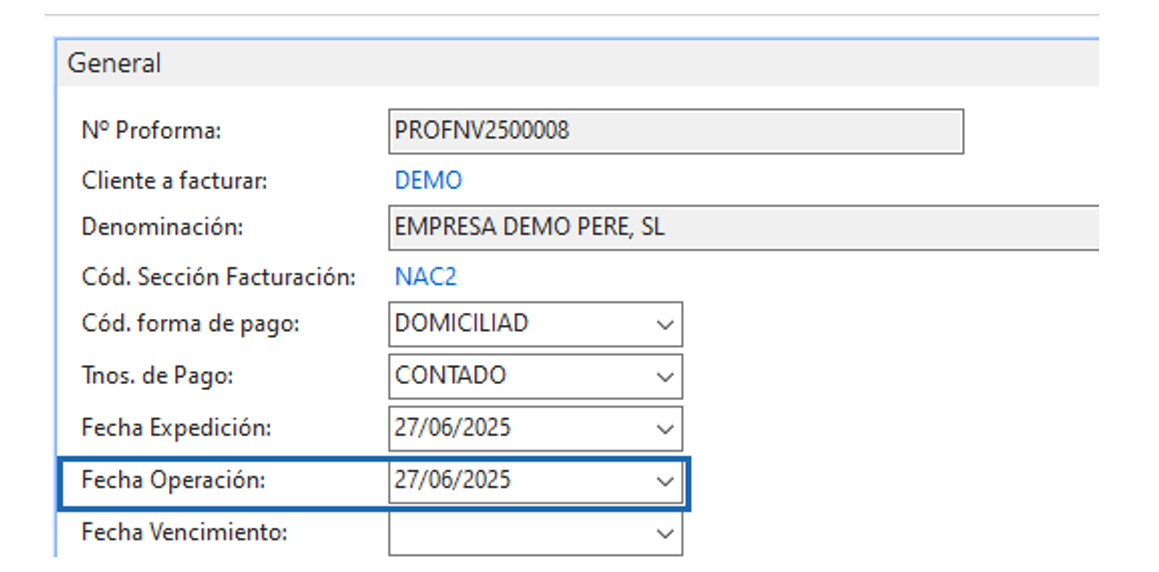The image size is (1159, 572).
Task: Open the Fecha Vencimiento dropdown arrow
Action: pos(664,534)
